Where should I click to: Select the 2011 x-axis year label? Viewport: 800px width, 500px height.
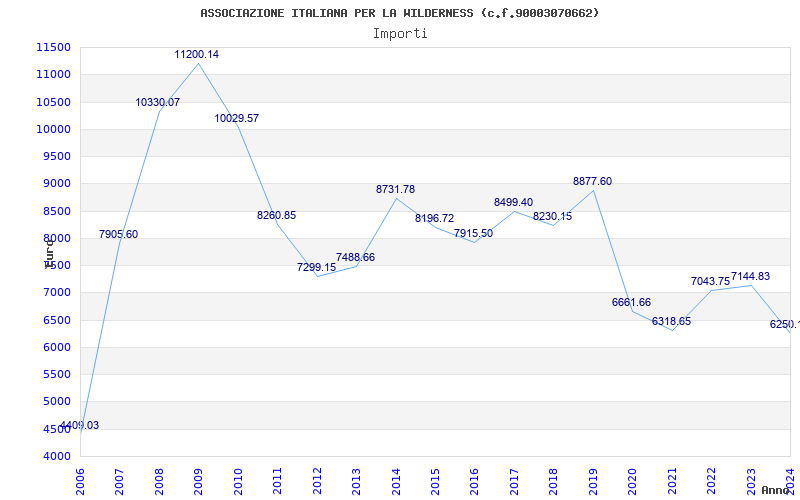click(277, 482)
